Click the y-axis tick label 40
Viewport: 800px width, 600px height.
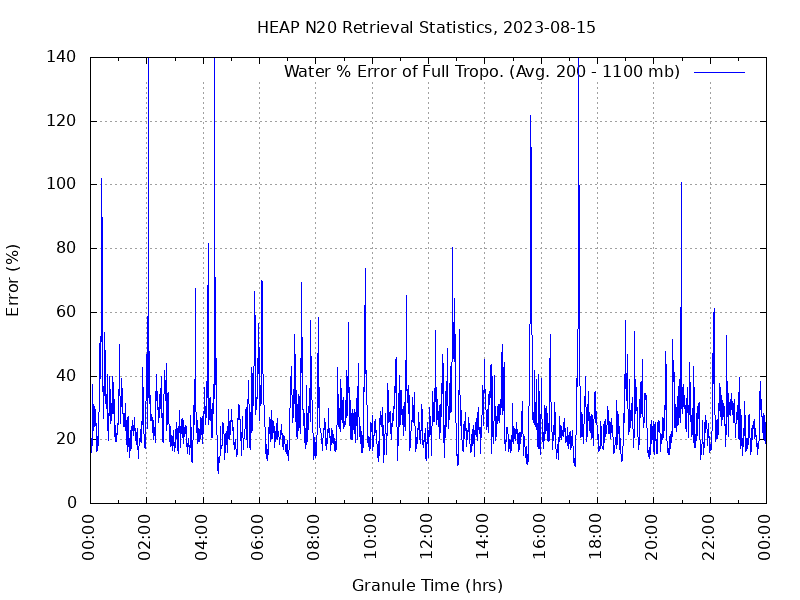point(66,376)
